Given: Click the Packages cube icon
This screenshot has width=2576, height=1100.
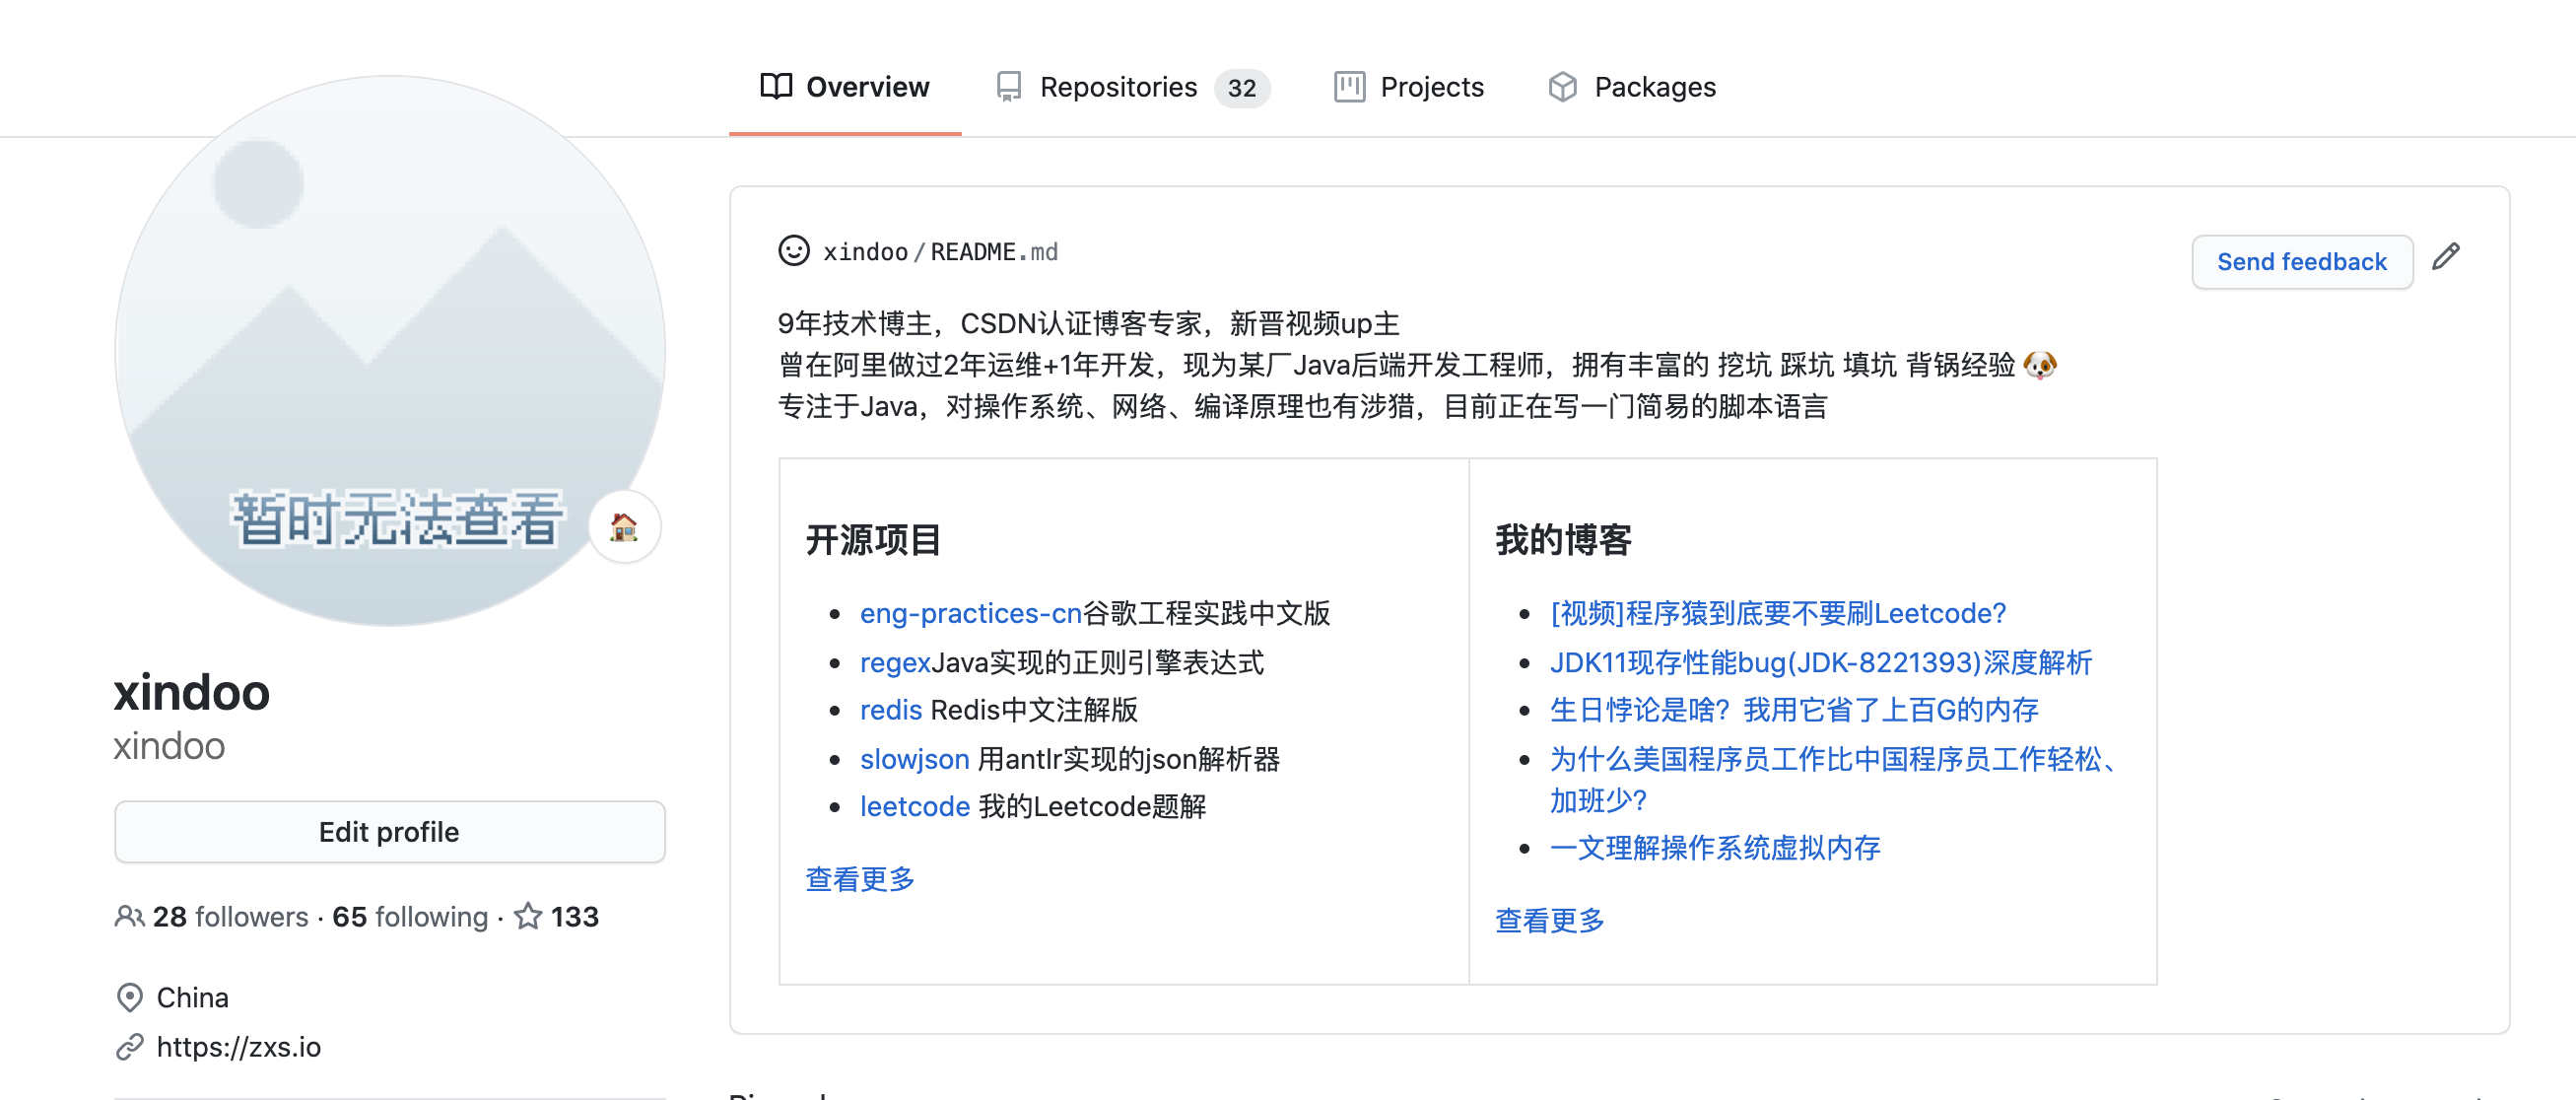Looking at the screenshot, I should [1564, 87].
